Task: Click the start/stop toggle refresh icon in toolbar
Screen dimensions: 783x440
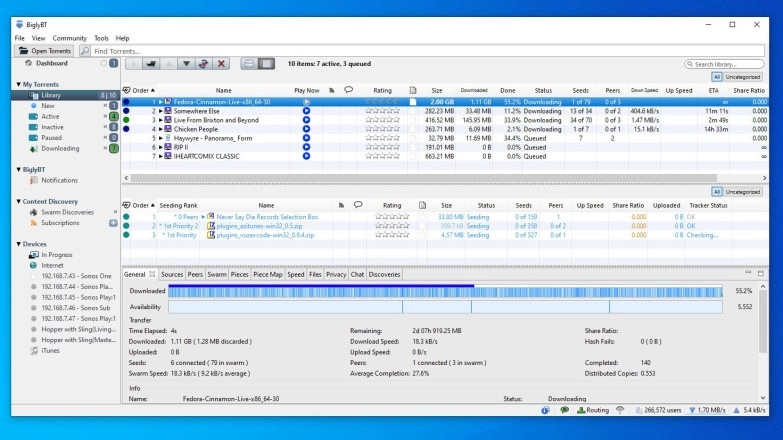Action: tap(203, 63)
